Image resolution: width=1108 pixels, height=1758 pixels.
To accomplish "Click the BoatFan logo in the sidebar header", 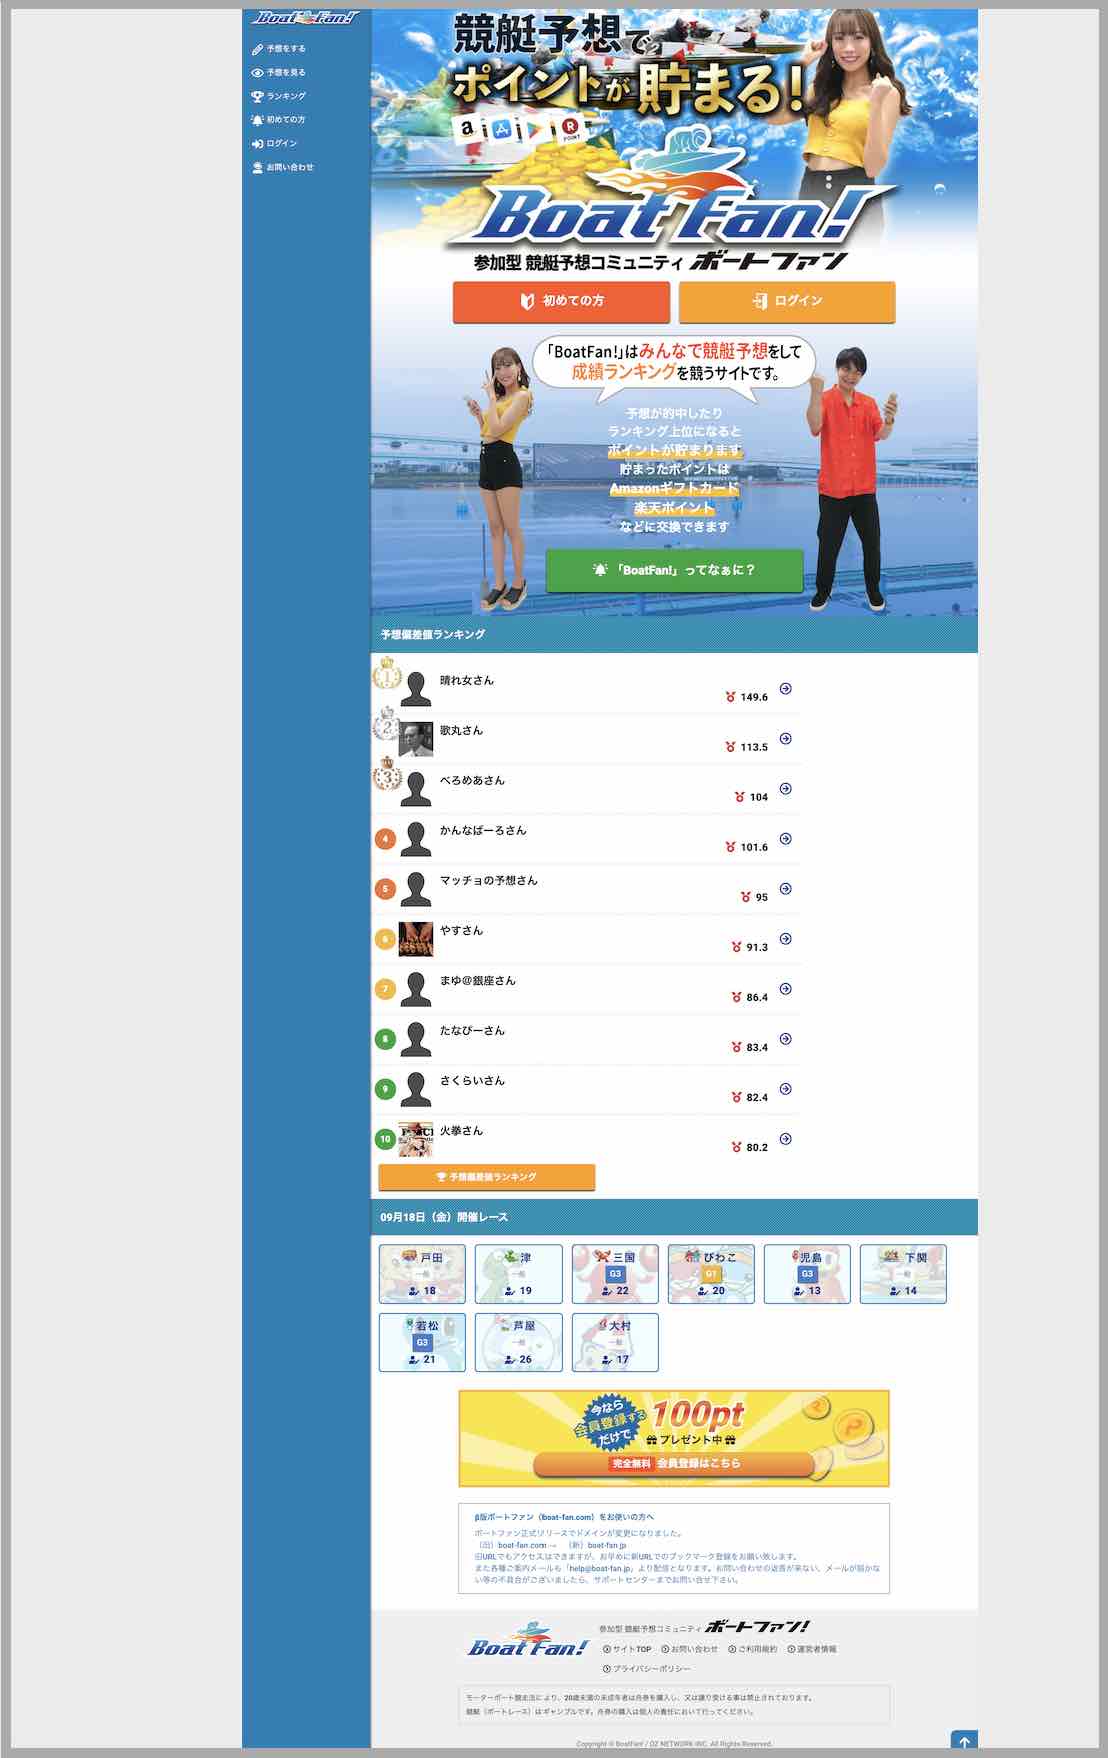I will point(305,18).
